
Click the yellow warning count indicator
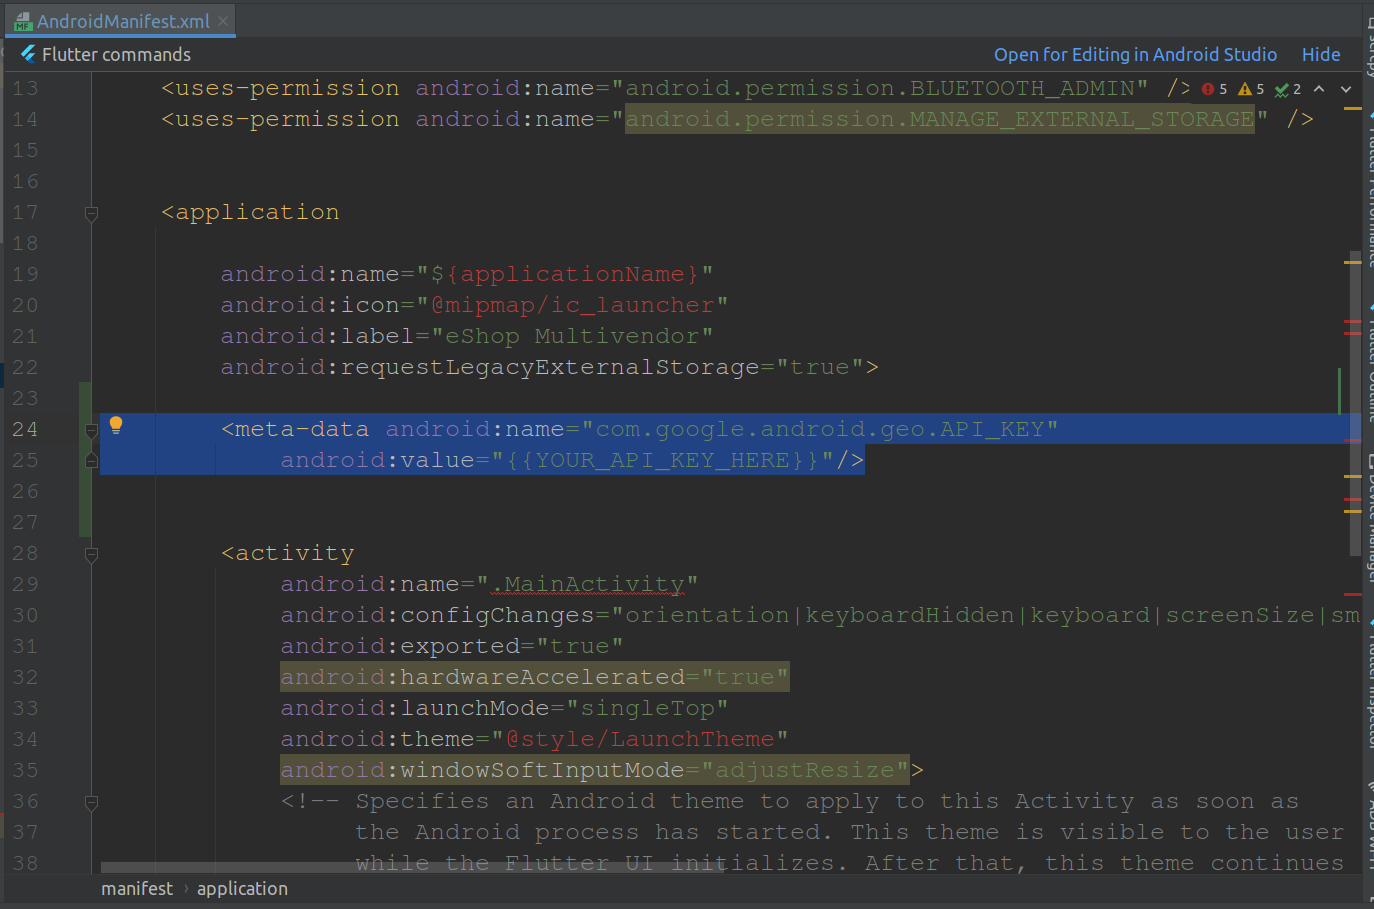(1251, 89)
